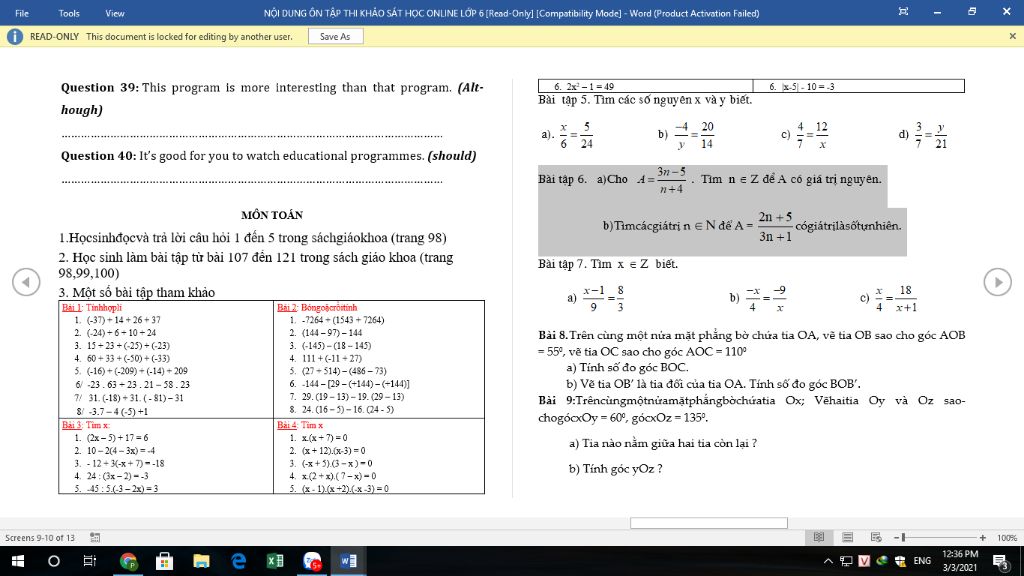Screen dimensions: 1024x576
Task: Click 'Tia nào nằm giữa hai tia còn lại'
Action: pyautogui.click(x=662, y=443)
